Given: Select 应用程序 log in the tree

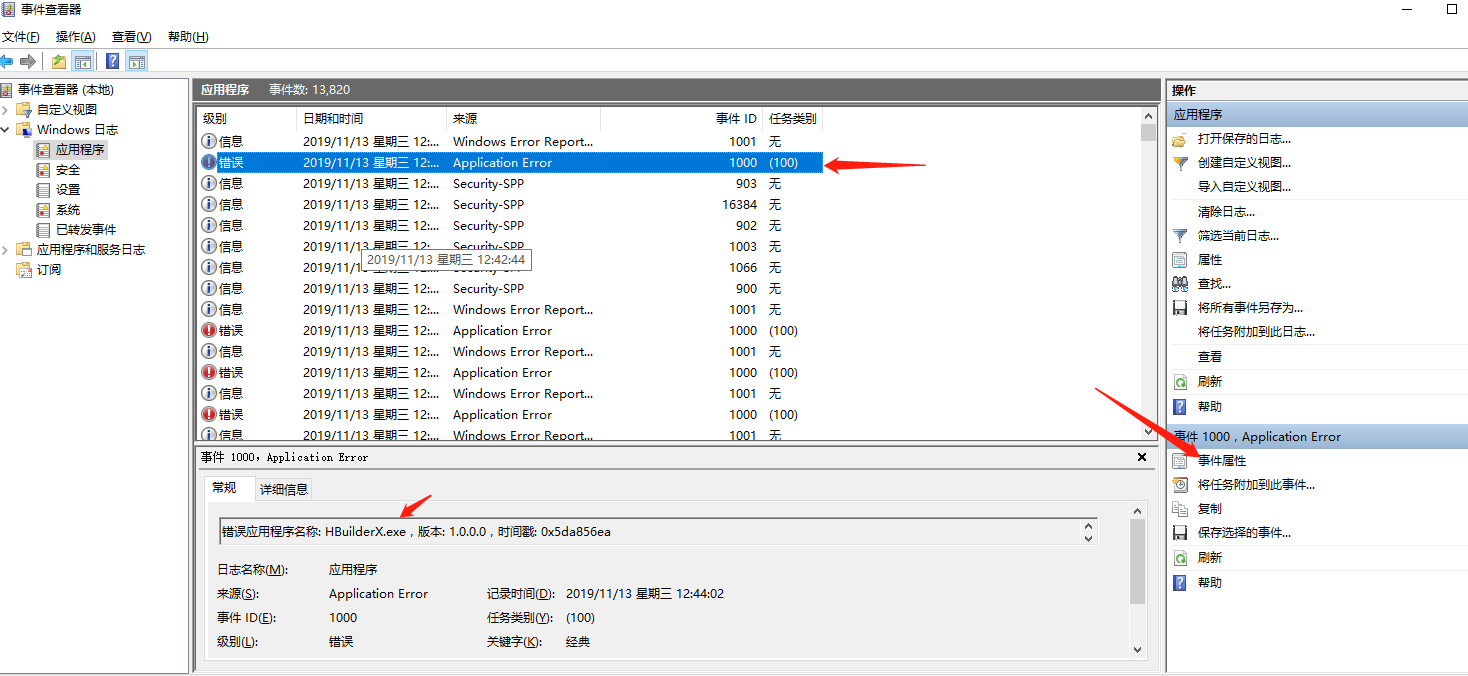Looking at the screenshot, I should 80,150.
